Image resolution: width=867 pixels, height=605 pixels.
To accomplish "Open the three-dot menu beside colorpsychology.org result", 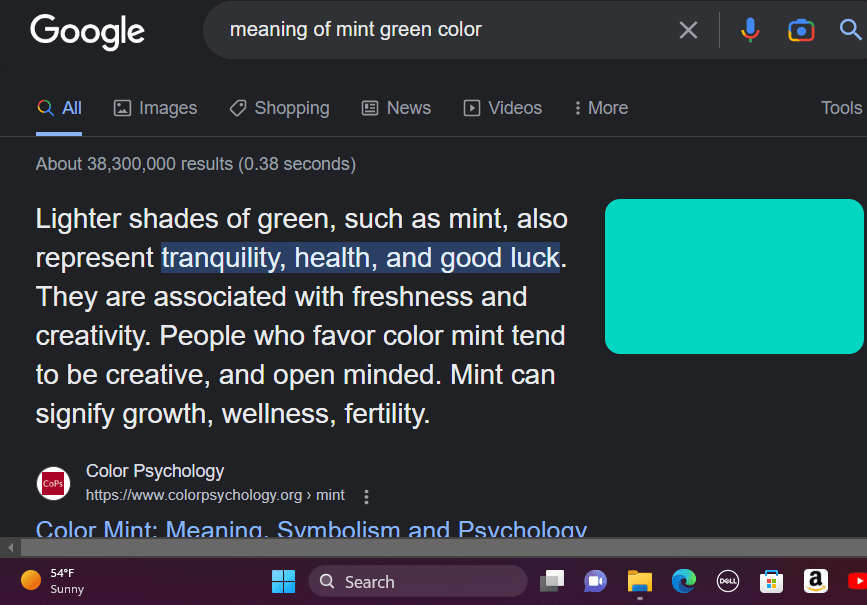I will point(367,496).
